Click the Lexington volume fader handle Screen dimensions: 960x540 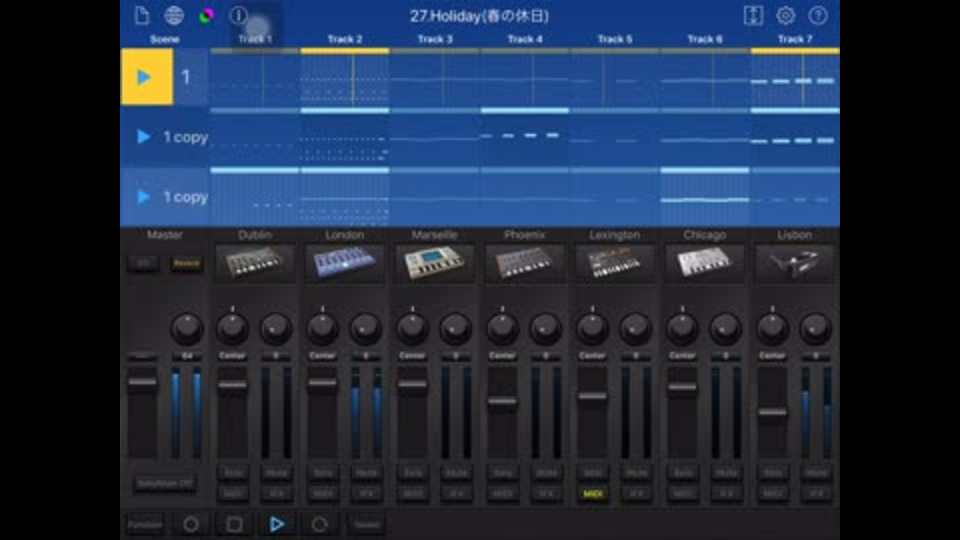tap(593, 396)
